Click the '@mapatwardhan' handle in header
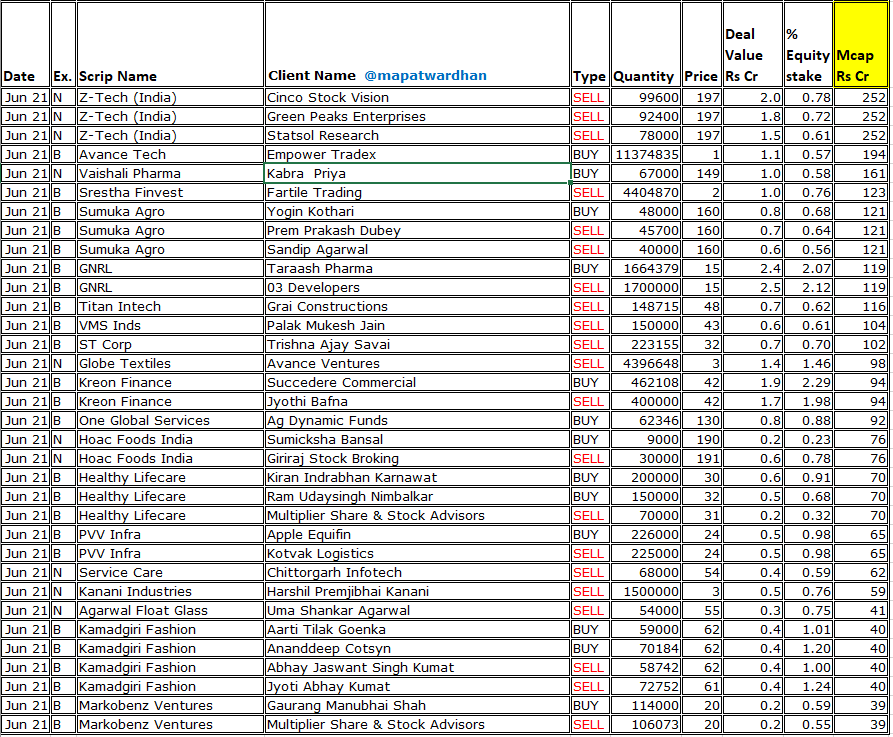Viewport: 893px width, 737px height. [425, 75]
